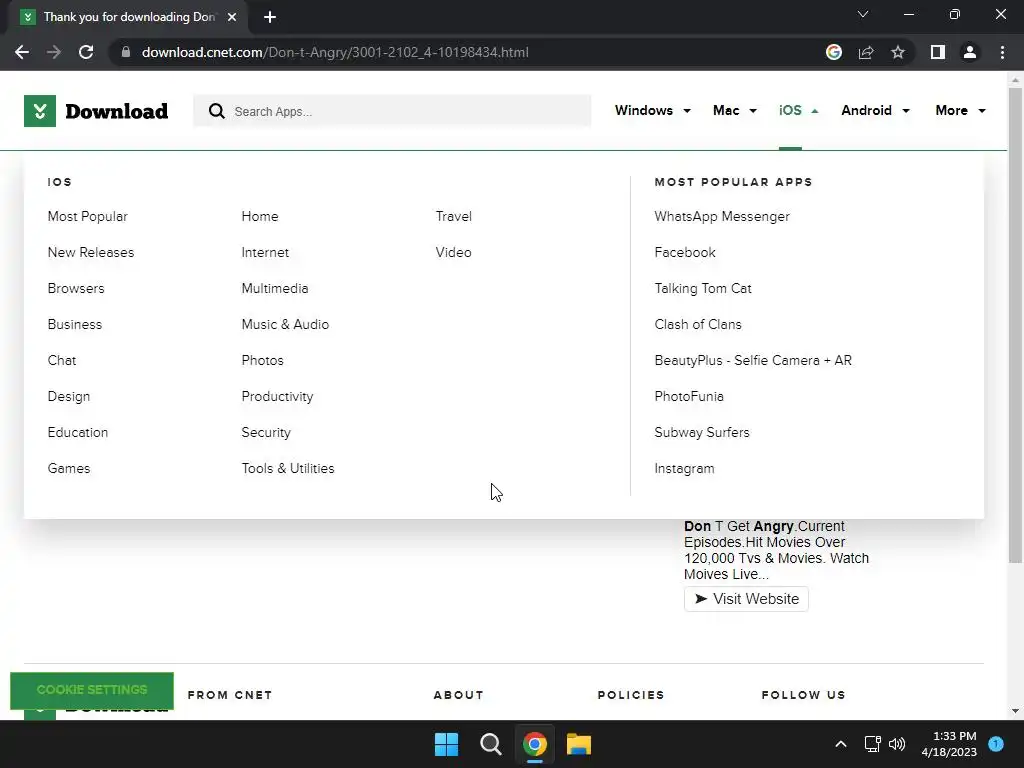Open Home category
Image resolution: width=1024 pixels, height=768 pixels.
[x=260, y=216]
